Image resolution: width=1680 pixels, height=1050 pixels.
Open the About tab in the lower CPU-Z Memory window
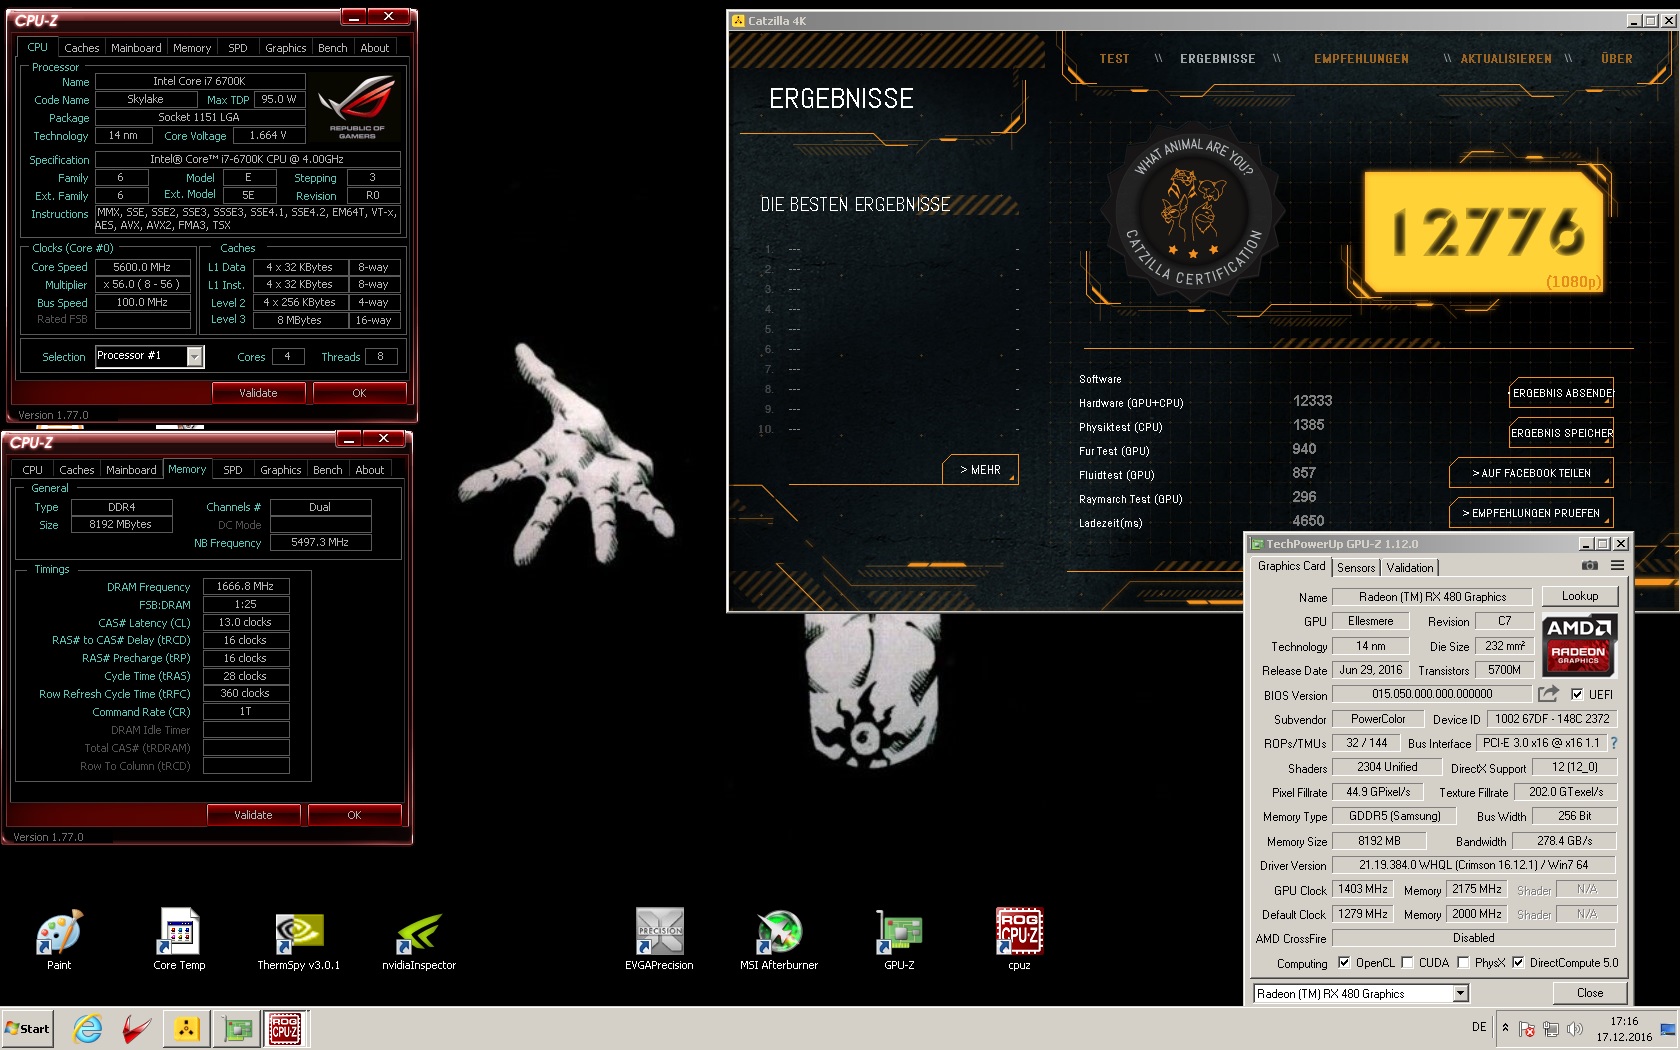click(x=370, y=470)
